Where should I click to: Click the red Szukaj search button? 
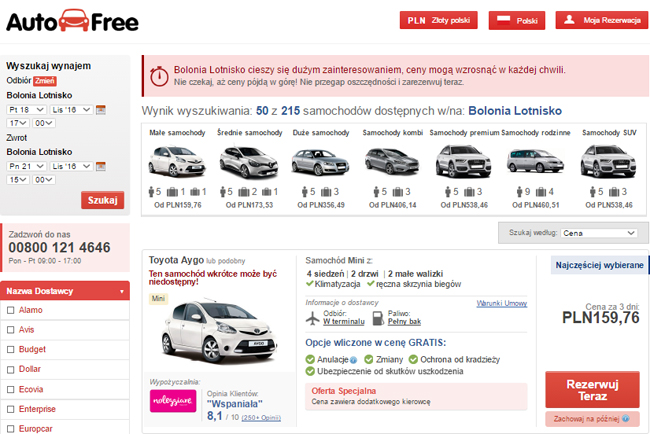coord(102,200)
